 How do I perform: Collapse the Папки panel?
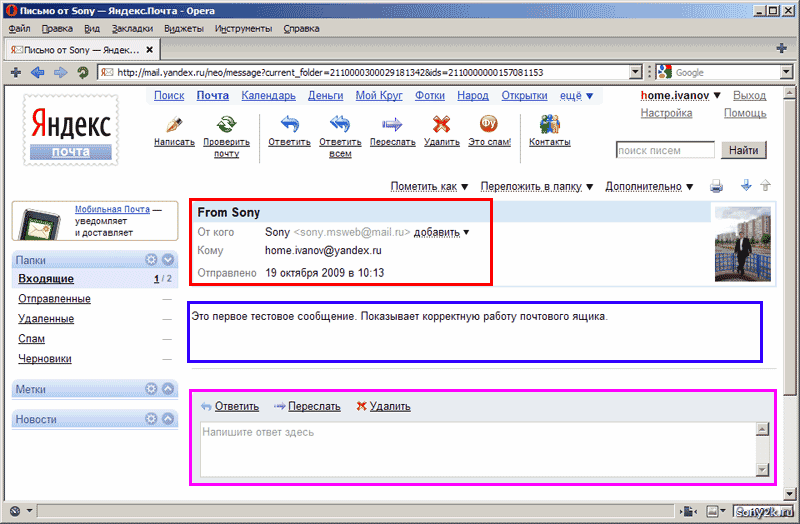click(x=168, y=260)
